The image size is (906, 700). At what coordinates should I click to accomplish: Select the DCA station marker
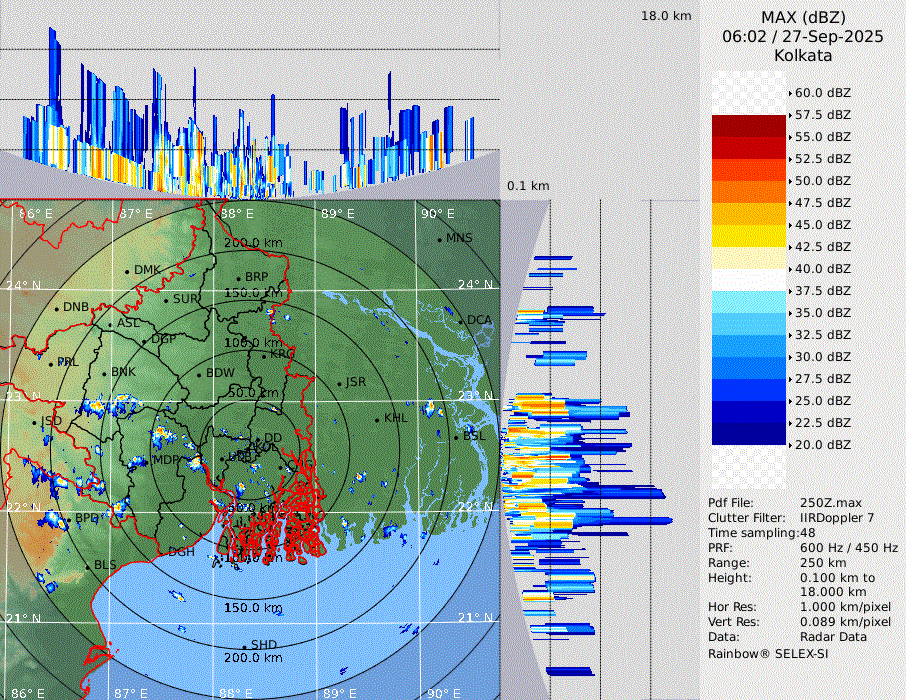[x=461, y=321]
